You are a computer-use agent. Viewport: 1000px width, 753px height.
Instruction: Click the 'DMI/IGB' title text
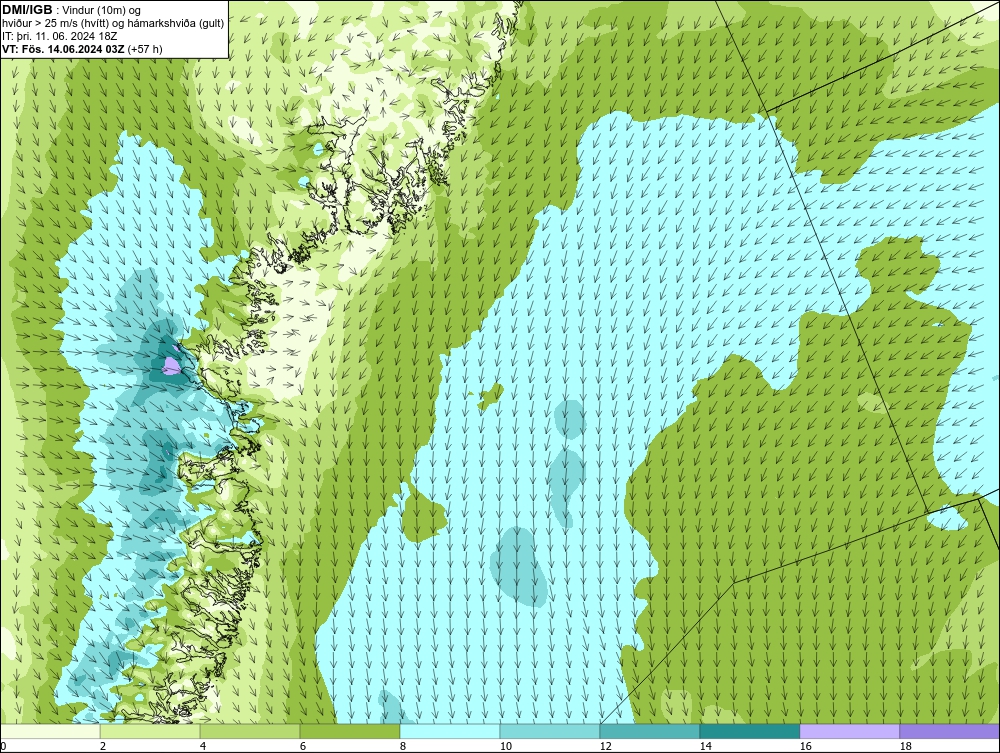coord(27,10)
